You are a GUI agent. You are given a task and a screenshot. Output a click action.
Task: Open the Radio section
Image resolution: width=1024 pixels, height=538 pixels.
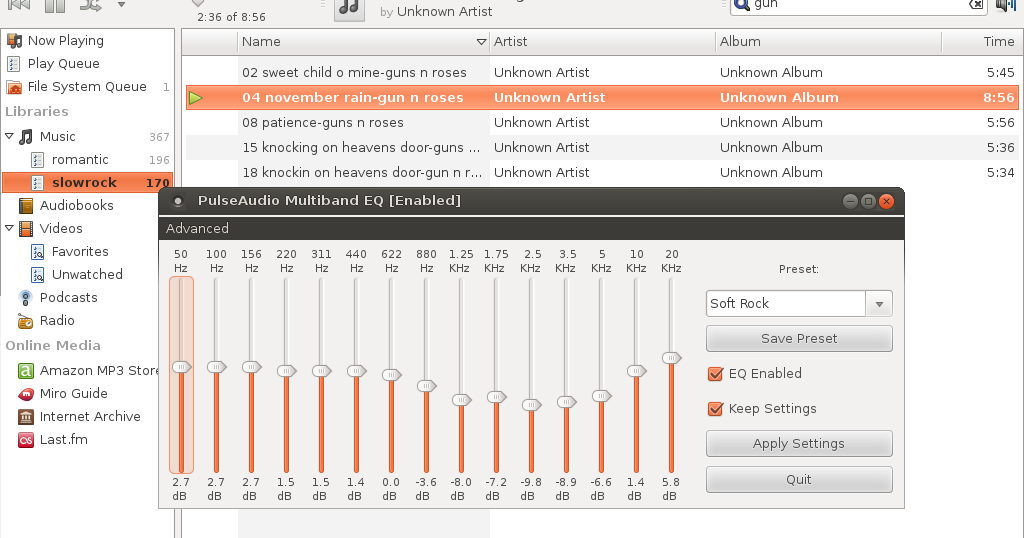point(57,321)
